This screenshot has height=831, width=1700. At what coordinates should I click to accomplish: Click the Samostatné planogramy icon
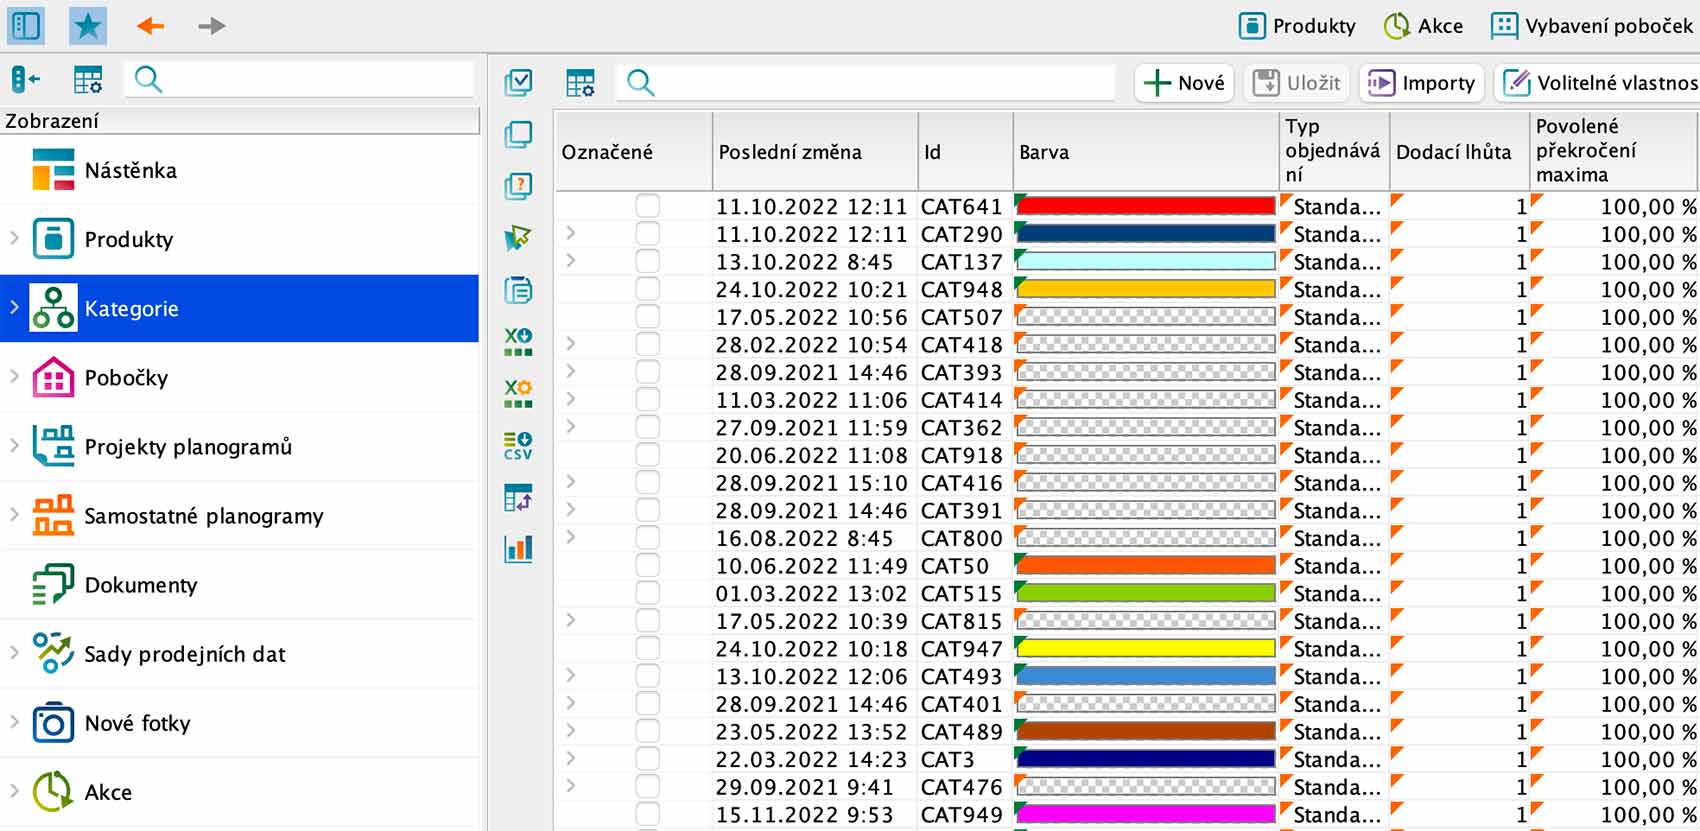[53, 515]
